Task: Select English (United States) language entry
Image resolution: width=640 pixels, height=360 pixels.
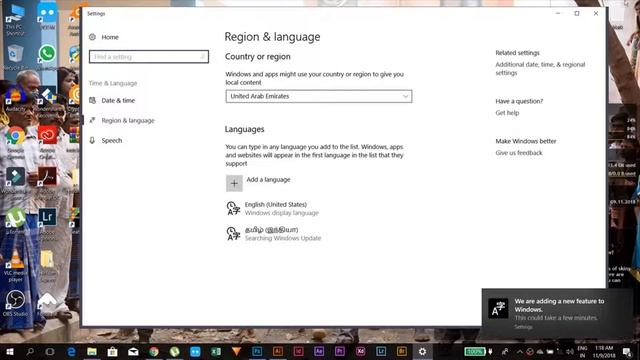Action: 273,209
